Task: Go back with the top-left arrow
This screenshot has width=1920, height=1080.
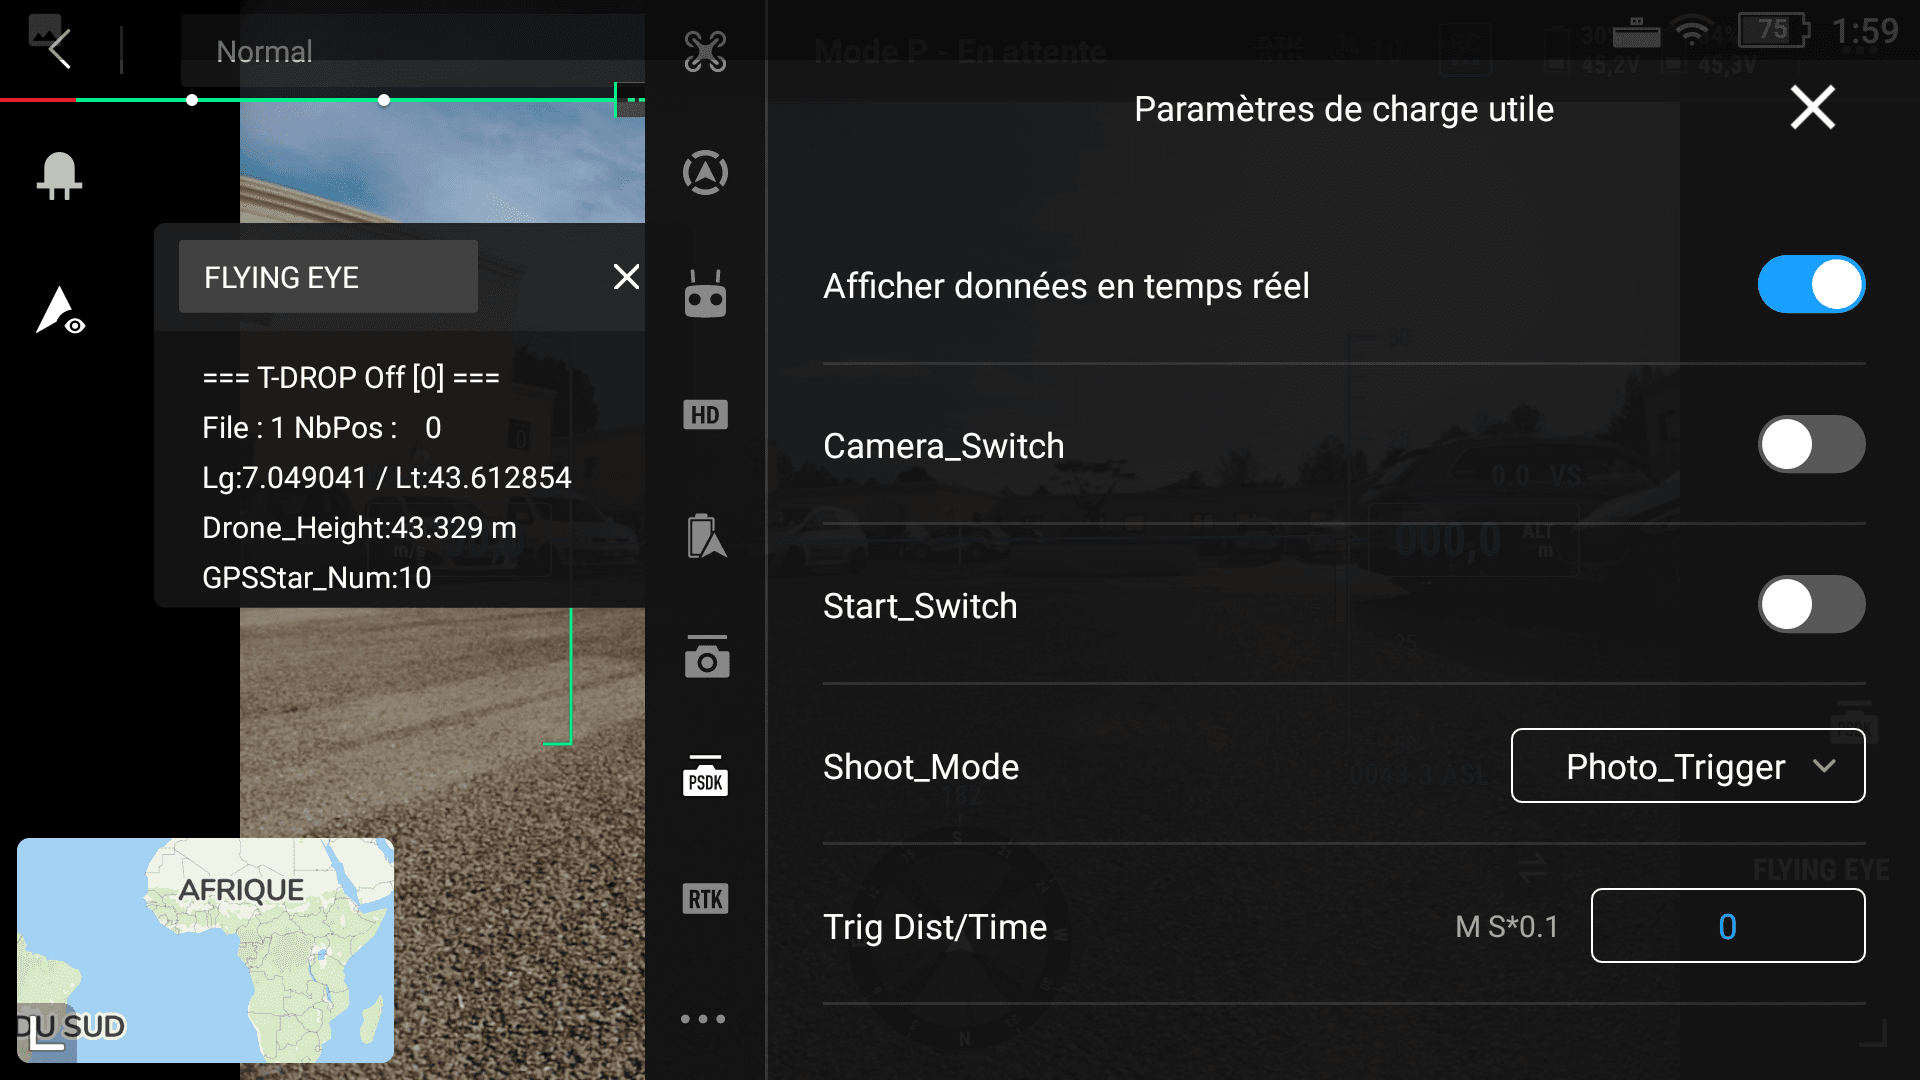Action: [59, 48]
